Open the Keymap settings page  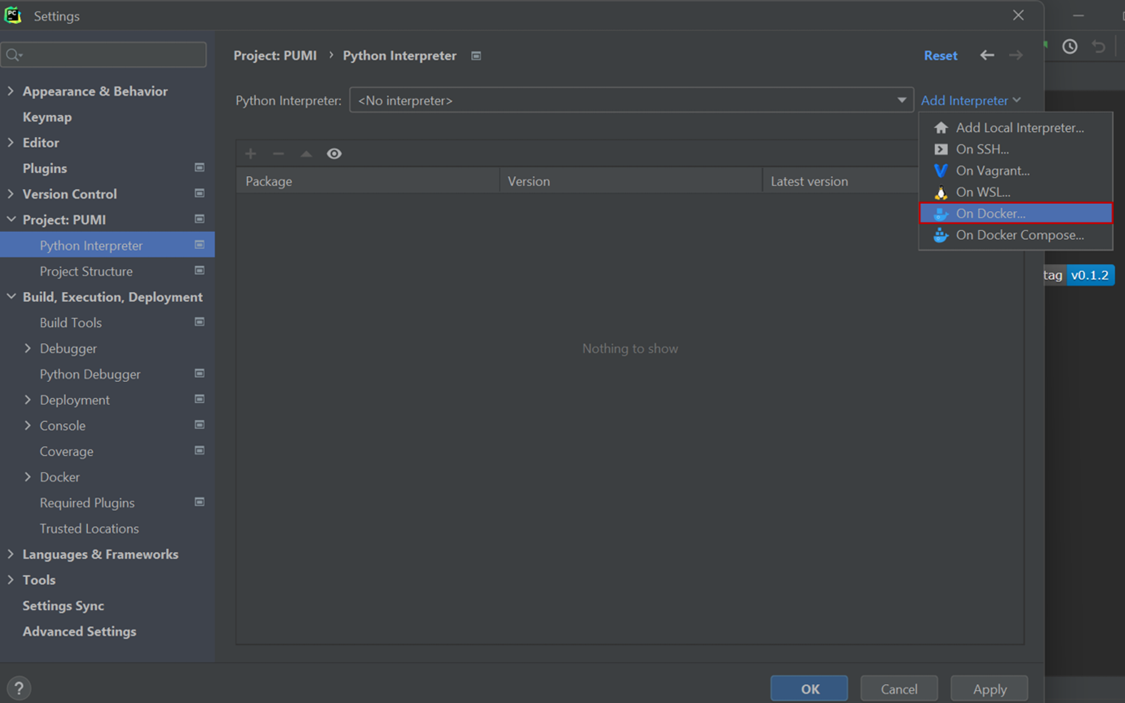(x=47, y=117)
